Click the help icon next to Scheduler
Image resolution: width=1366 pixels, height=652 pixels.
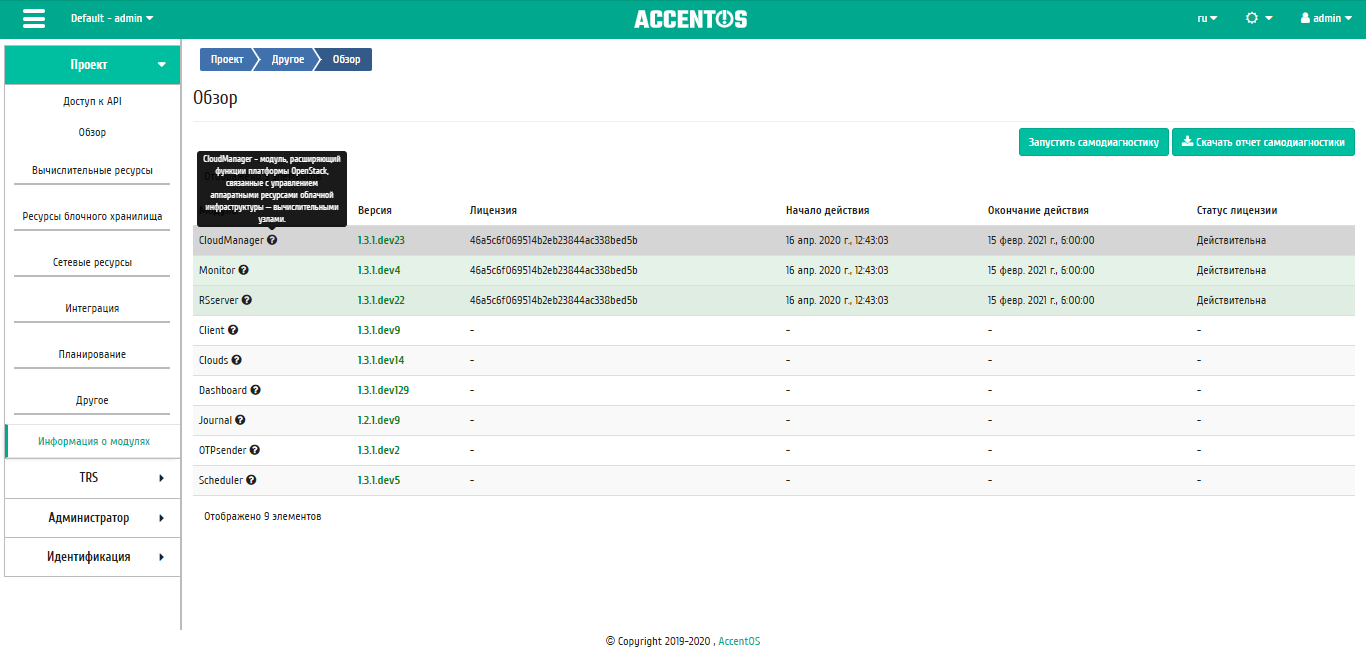[x=251, y=480]
